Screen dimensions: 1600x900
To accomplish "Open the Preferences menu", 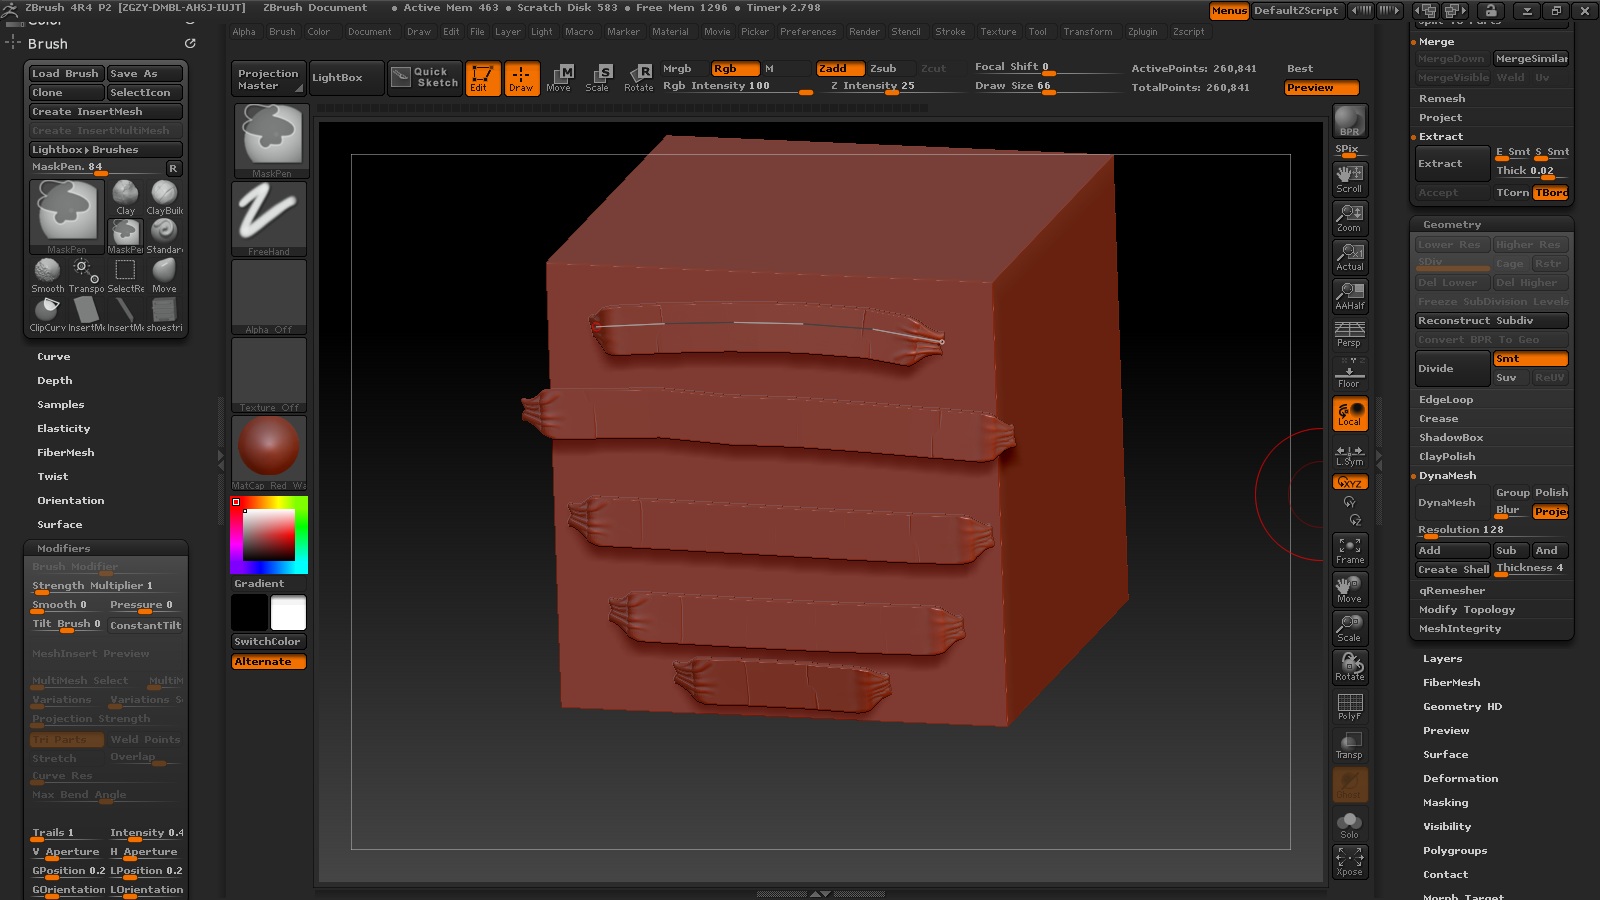I will click(x=807, y=32).
